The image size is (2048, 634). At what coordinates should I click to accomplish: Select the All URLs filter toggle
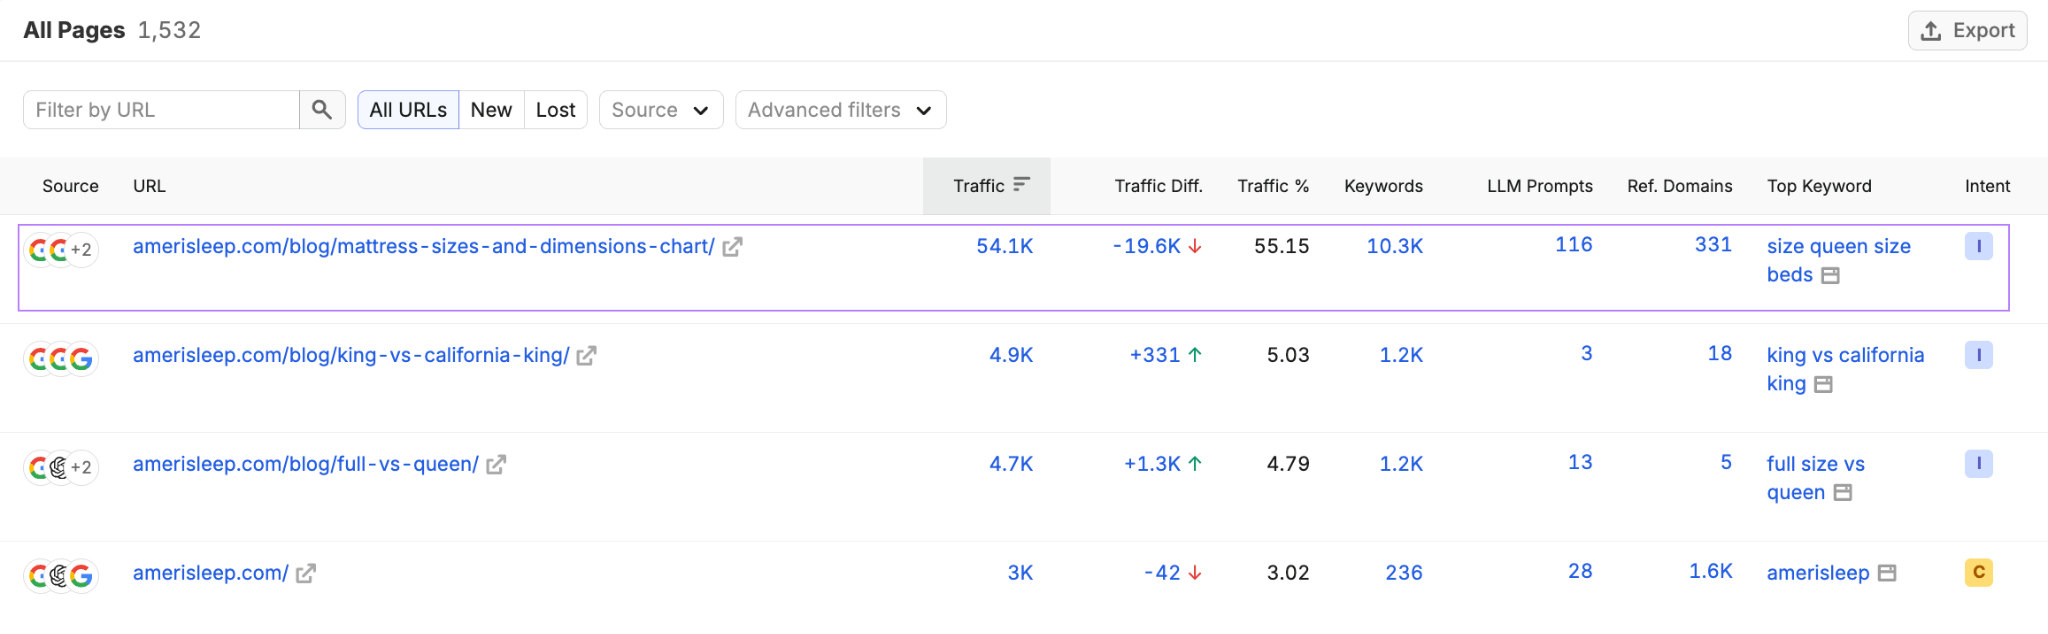coord(408,110)
